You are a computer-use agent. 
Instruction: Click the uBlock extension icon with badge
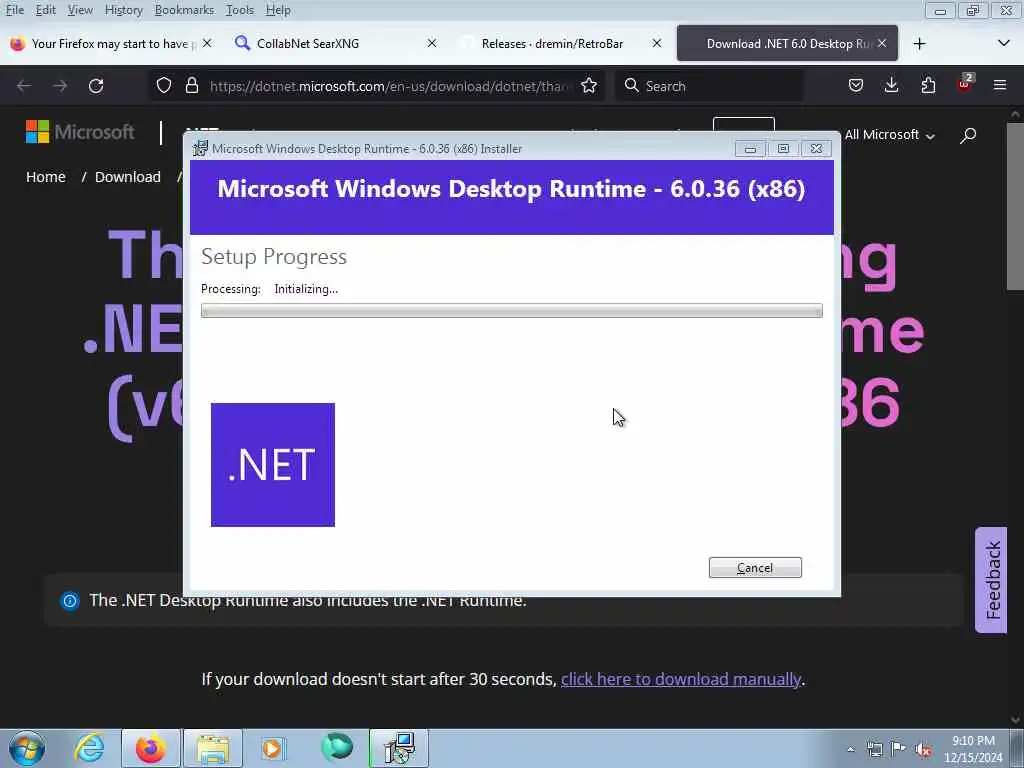tap(965, 84)
